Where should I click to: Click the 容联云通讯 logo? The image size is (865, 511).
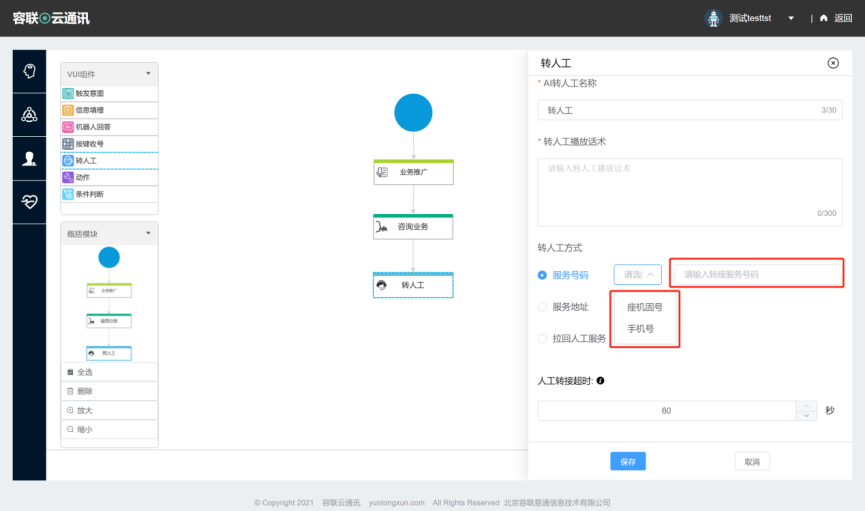51,18
